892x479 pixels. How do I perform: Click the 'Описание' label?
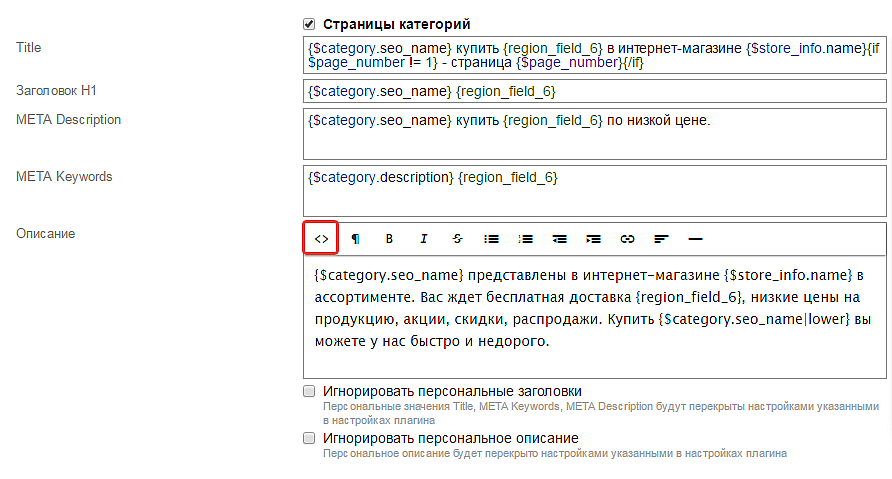point(46,234)
